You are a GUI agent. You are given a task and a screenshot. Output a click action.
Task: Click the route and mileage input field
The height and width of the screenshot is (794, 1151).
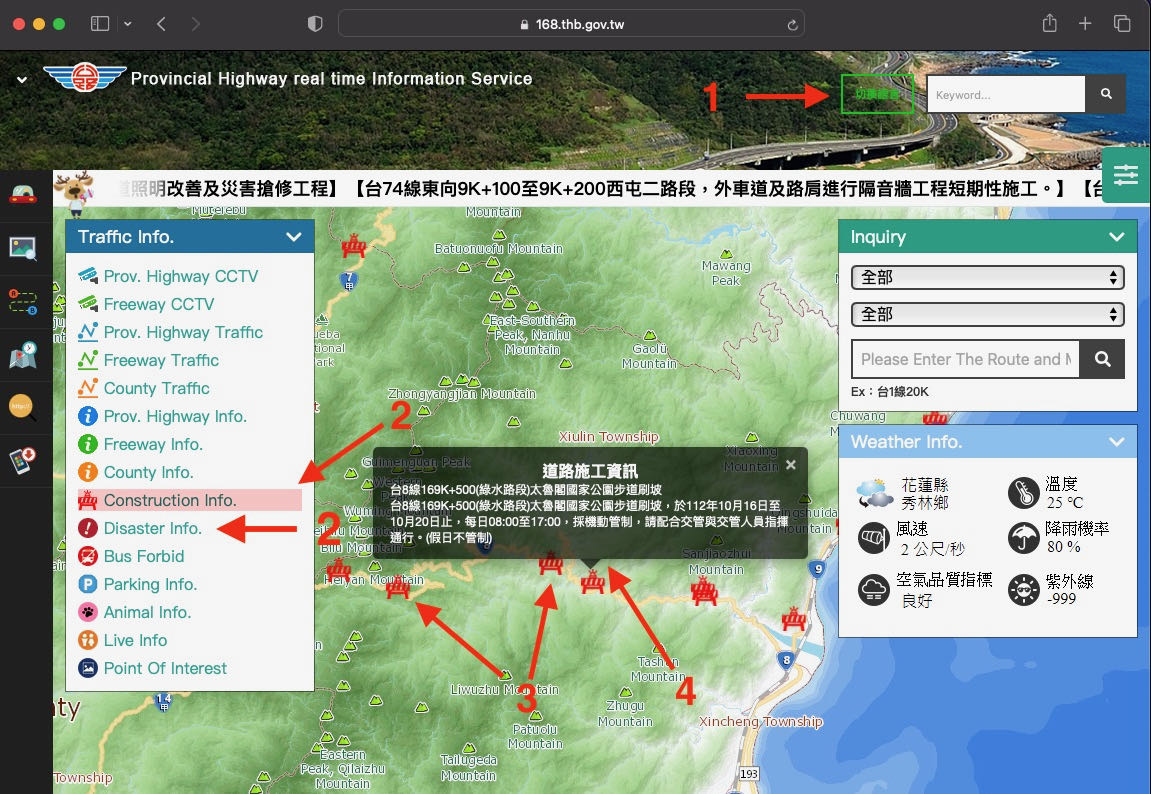[x=965, y=359]
